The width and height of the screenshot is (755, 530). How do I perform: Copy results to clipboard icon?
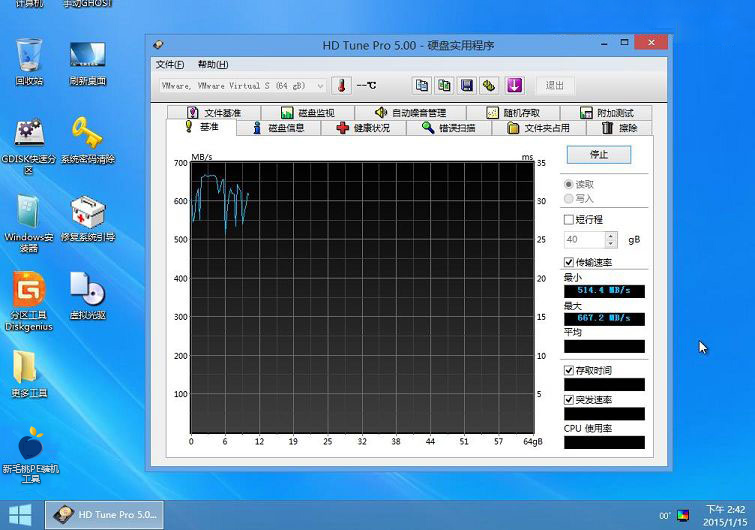421,86
